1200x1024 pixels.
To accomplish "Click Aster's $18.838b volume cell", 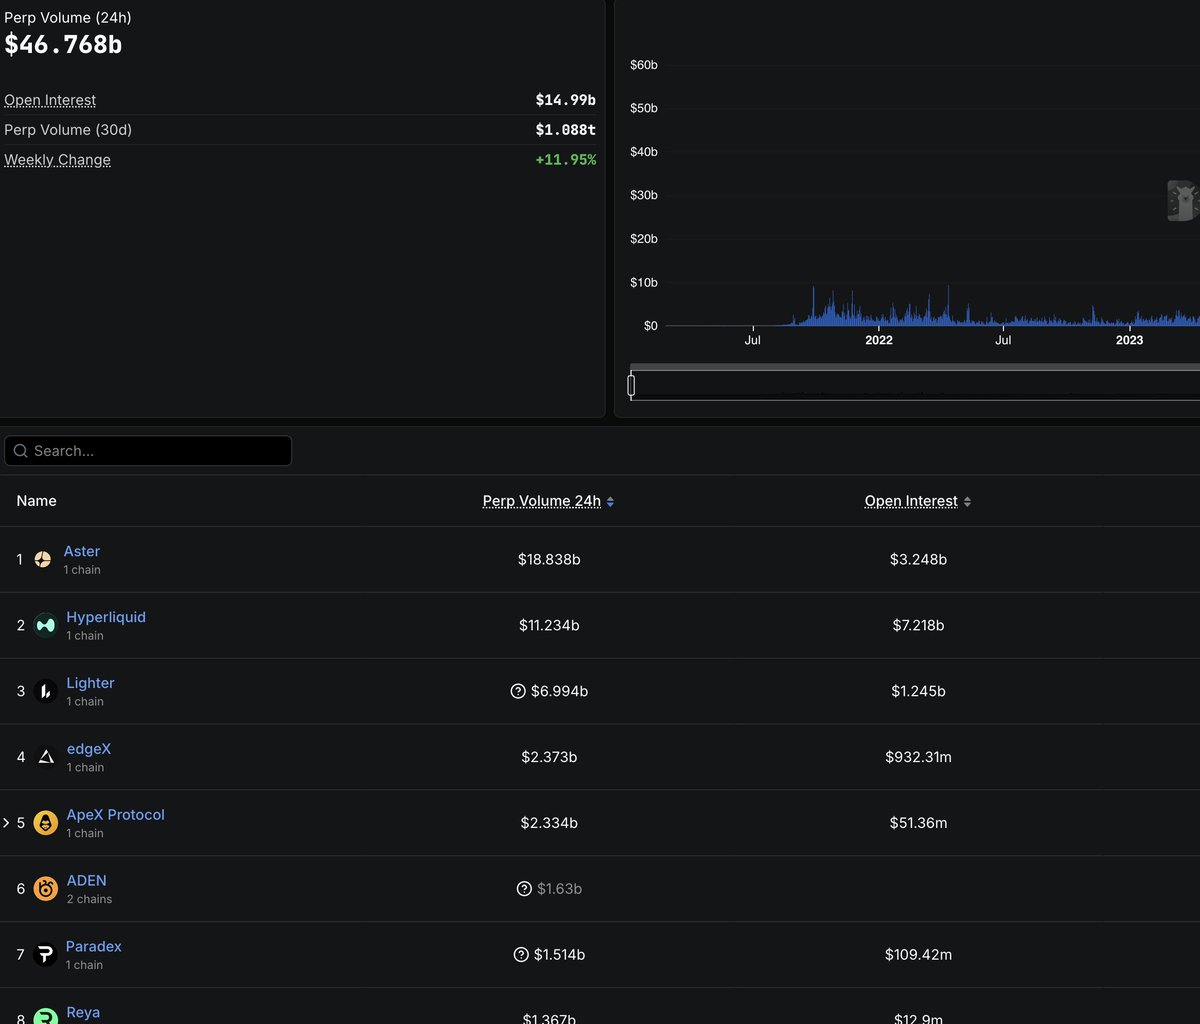I will pos(549,559).
